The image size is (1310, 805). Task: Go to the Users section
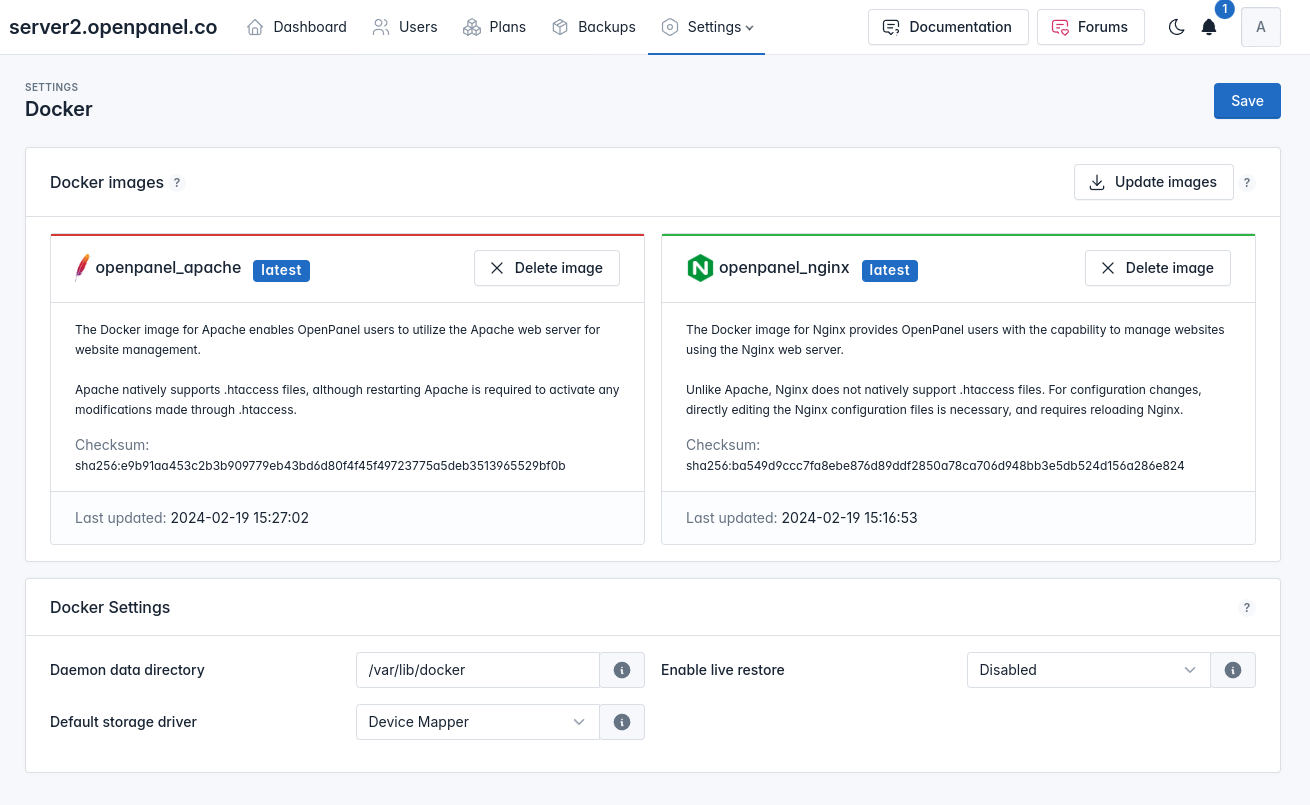coord(405,27)
